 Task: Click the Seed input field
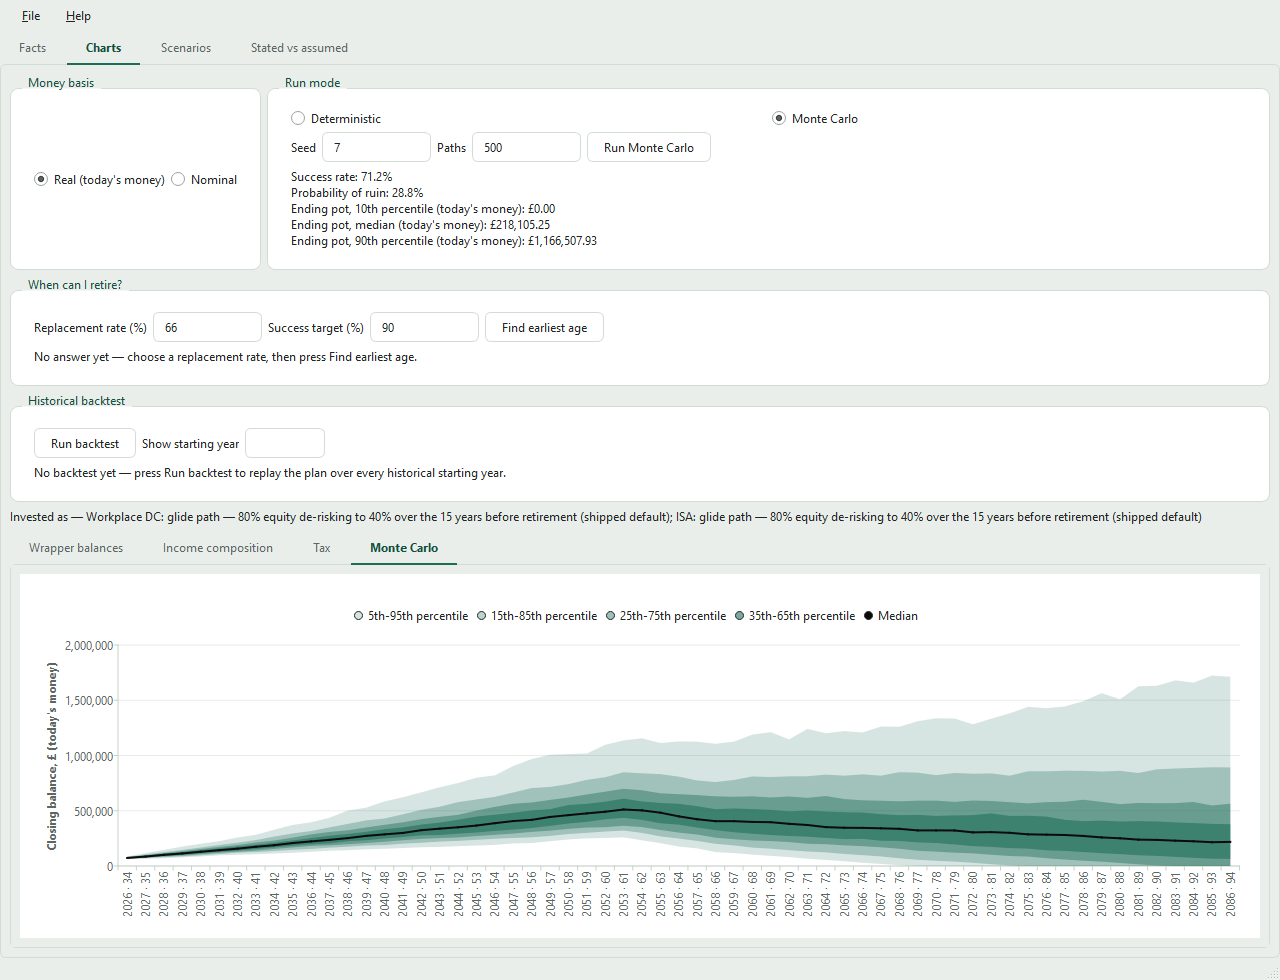click(376, 147)
